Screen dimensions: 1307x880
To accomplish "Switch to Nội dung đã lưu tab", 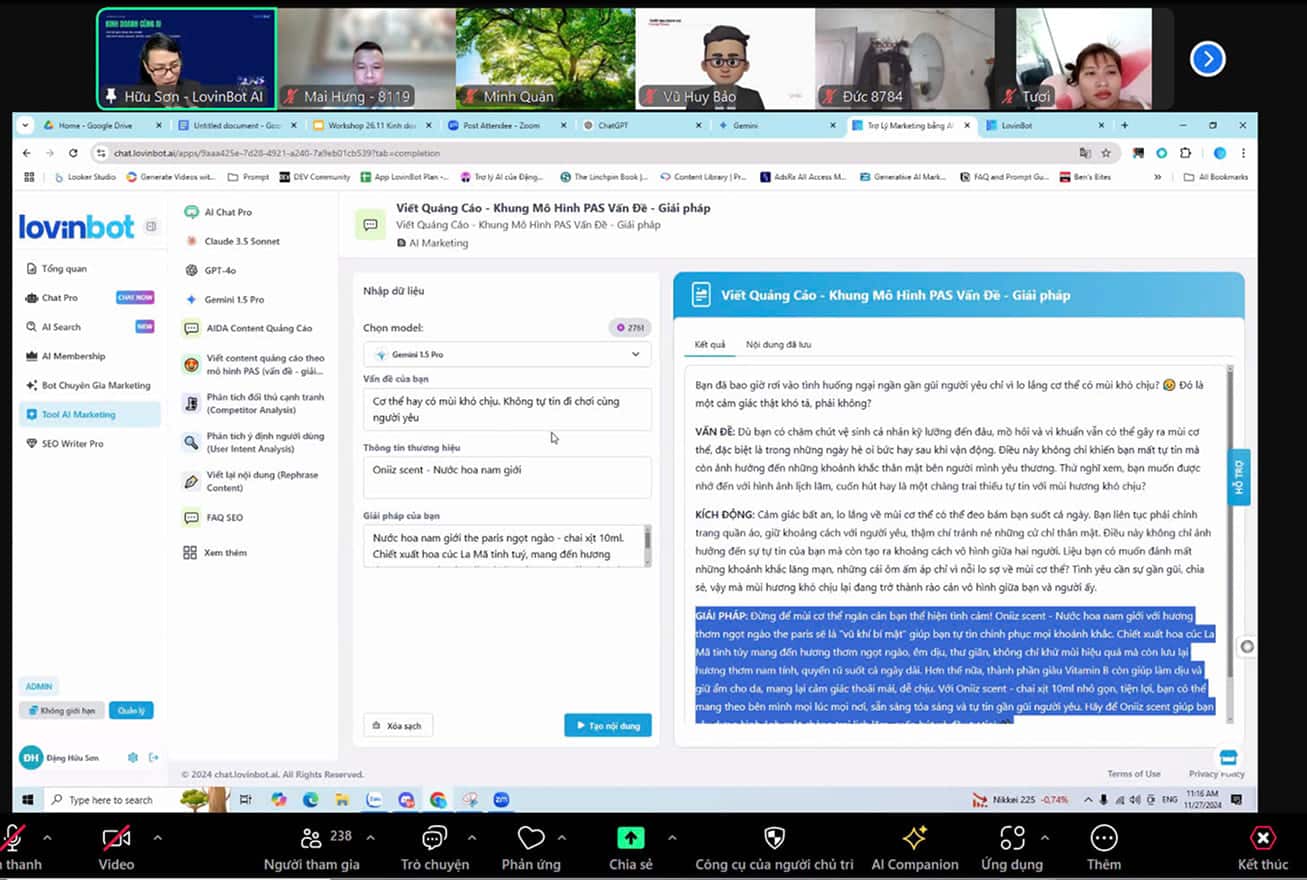I will pyautogui.click(x=778, y=345).
